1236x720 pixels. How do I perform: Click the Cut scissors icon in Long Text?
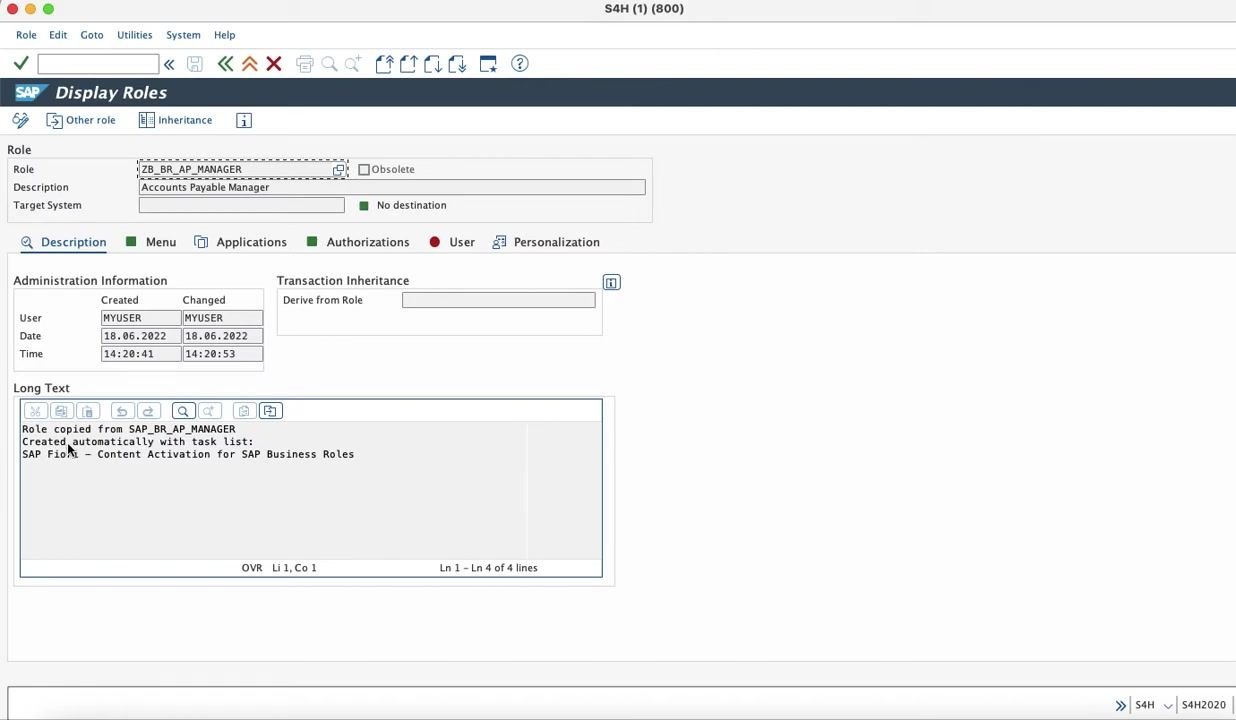tap(35, 411)
